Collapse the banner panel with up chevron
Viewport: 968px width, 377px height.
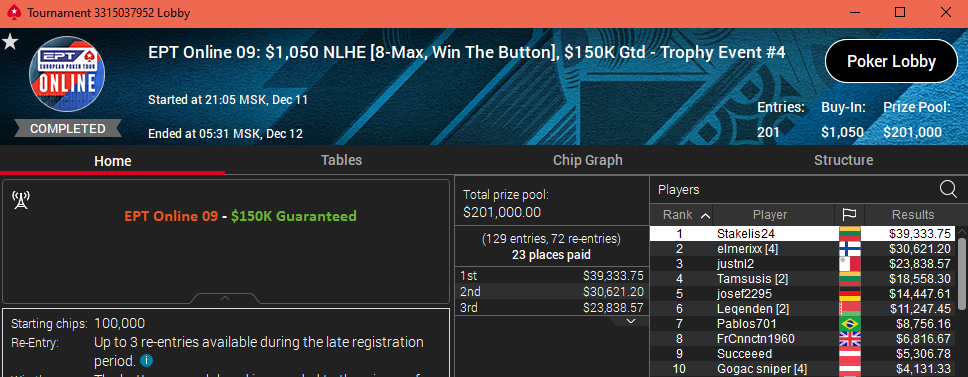click(225, 298)
